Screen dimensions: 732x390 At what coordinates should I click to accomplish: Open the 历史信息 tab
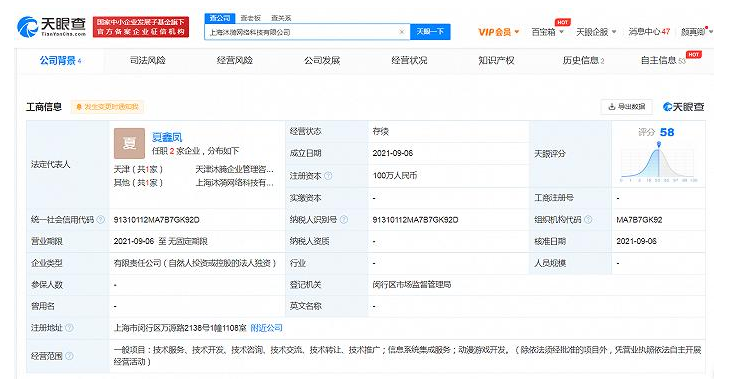(x=584, y=61)
